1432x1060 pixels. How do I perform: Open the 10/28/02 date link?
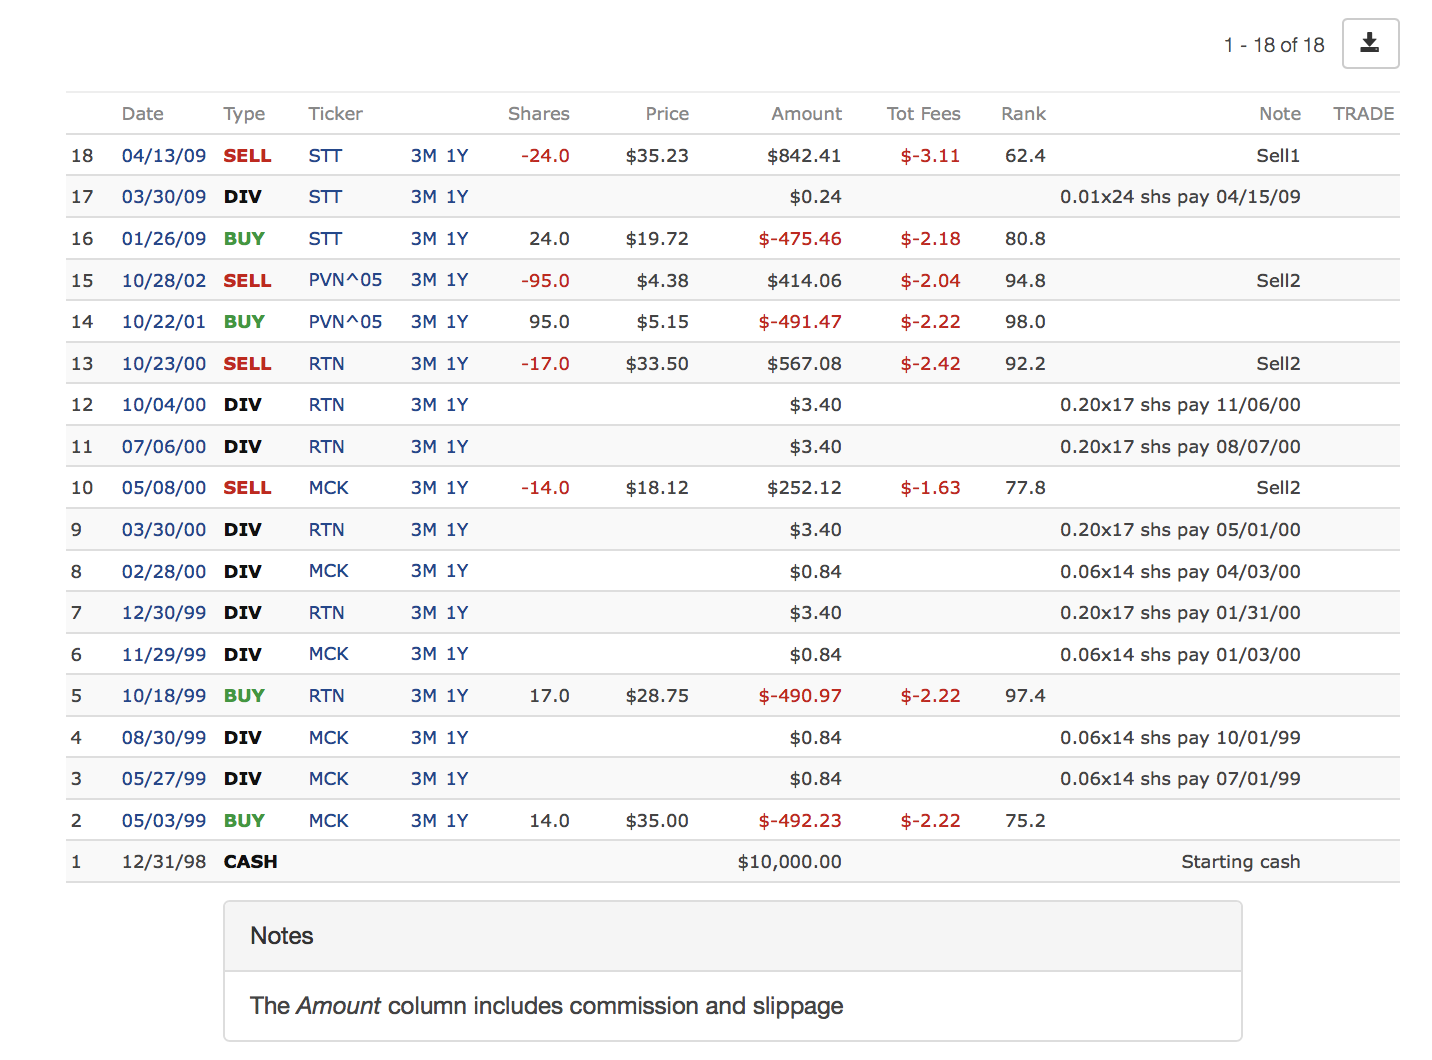point(163,281)
